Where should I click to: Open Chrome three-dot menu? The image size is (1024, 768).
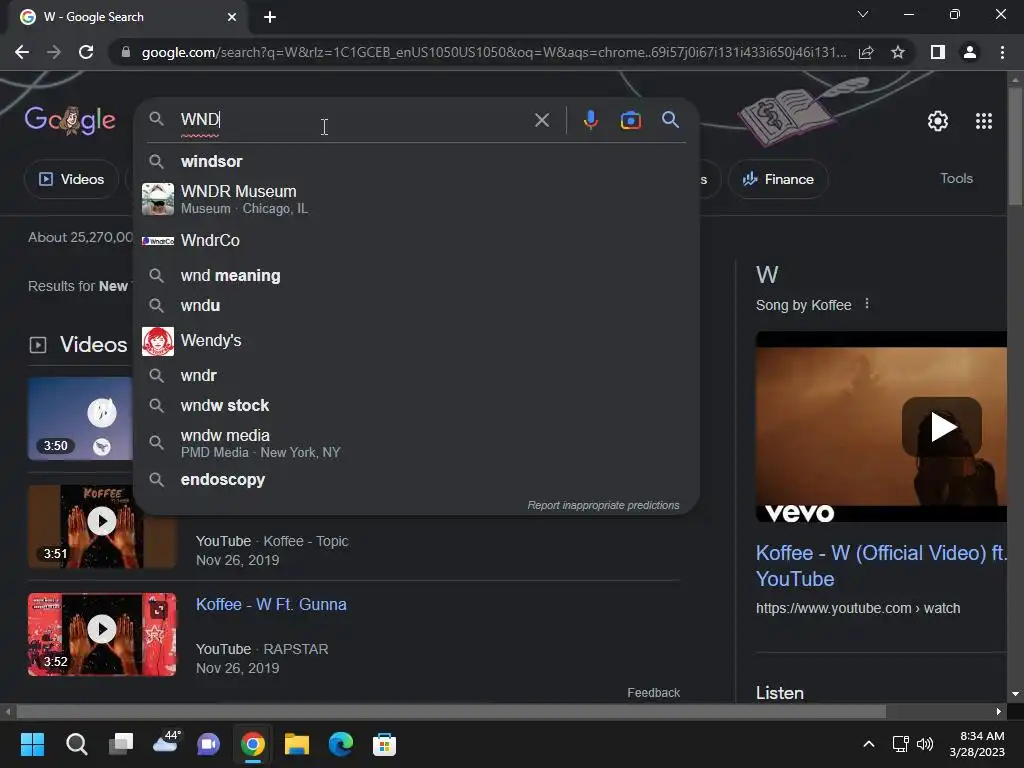point(1002,52)
